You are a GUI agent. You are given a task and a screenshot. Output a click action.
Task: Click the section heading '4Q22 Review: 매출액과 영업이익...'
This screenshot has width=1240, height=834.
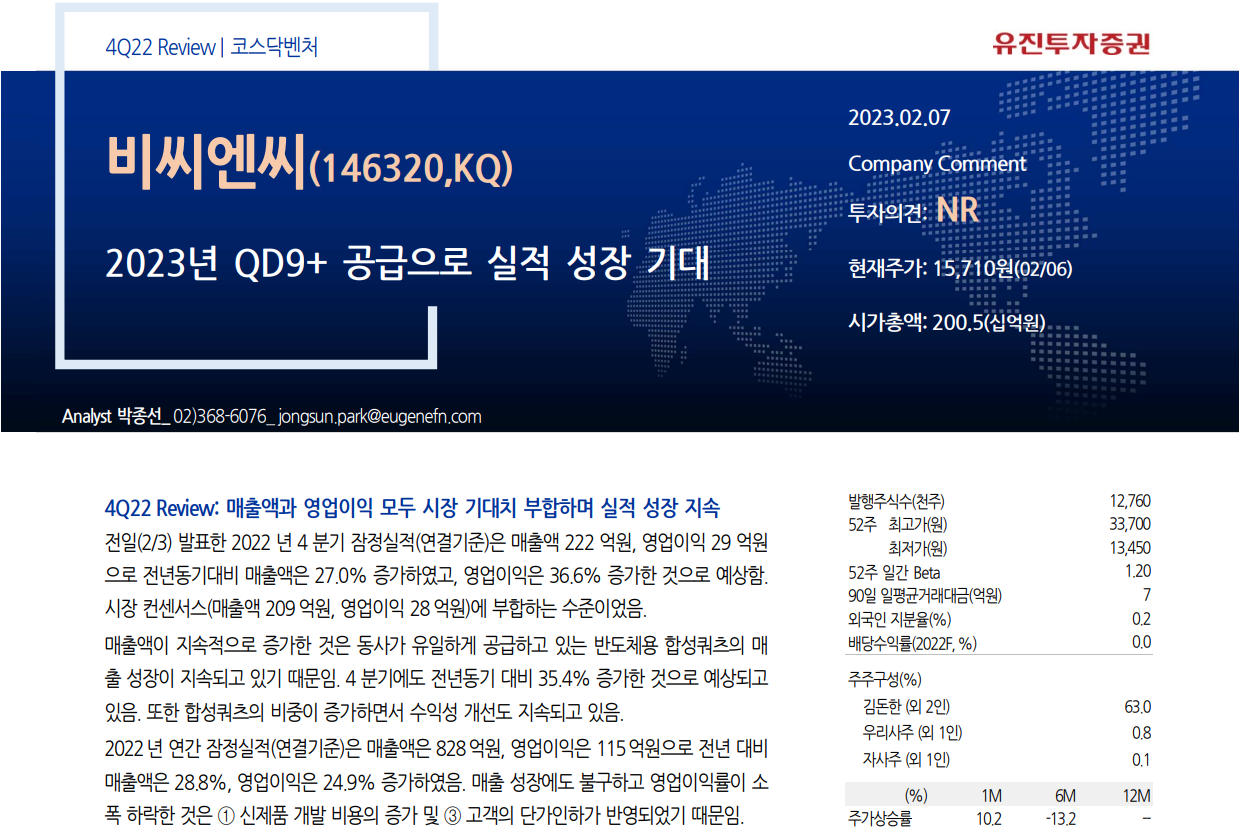(412, 507)
